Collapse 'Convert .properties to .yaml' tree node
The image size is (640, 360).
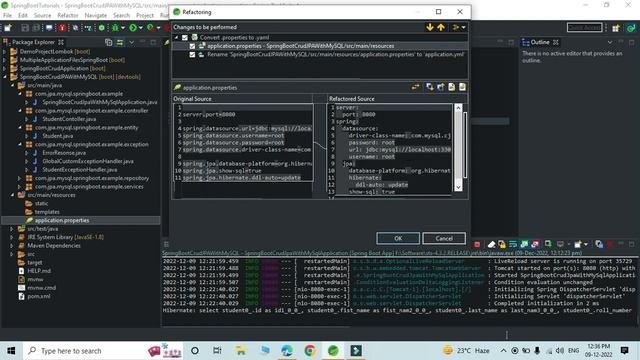coord(176,37)
